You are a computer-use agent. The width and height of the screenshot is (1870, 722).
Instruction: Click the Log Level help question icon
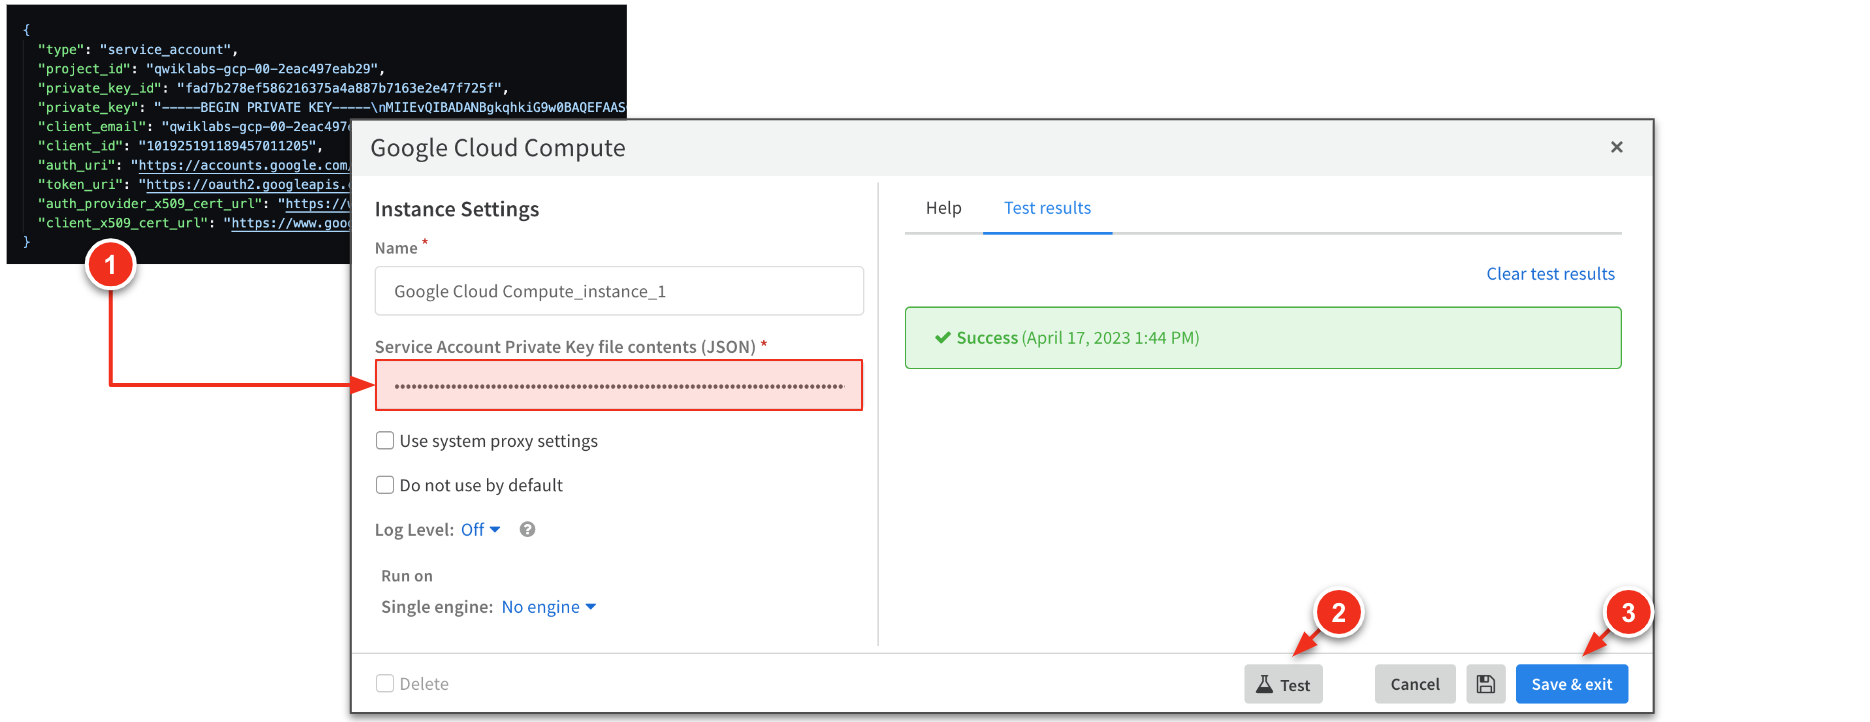tap(527, 530)
